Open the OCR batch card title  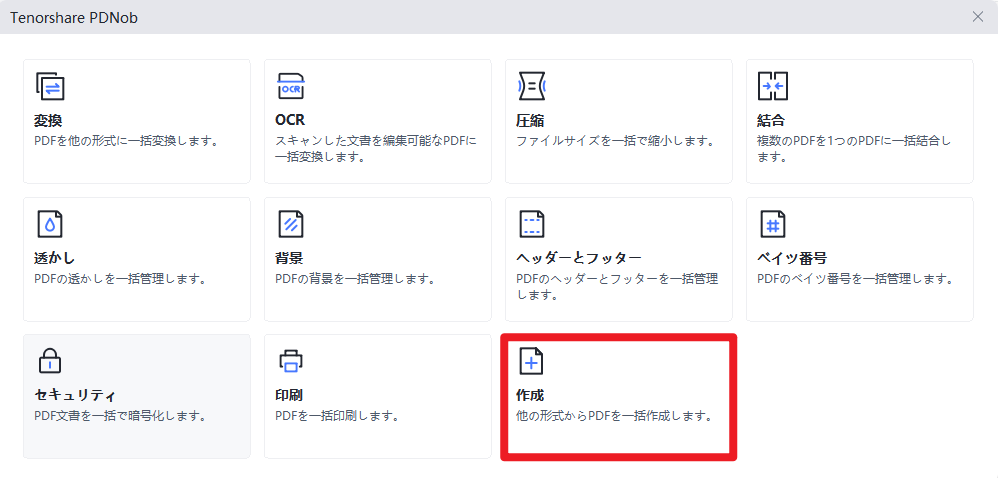(290, 121)
